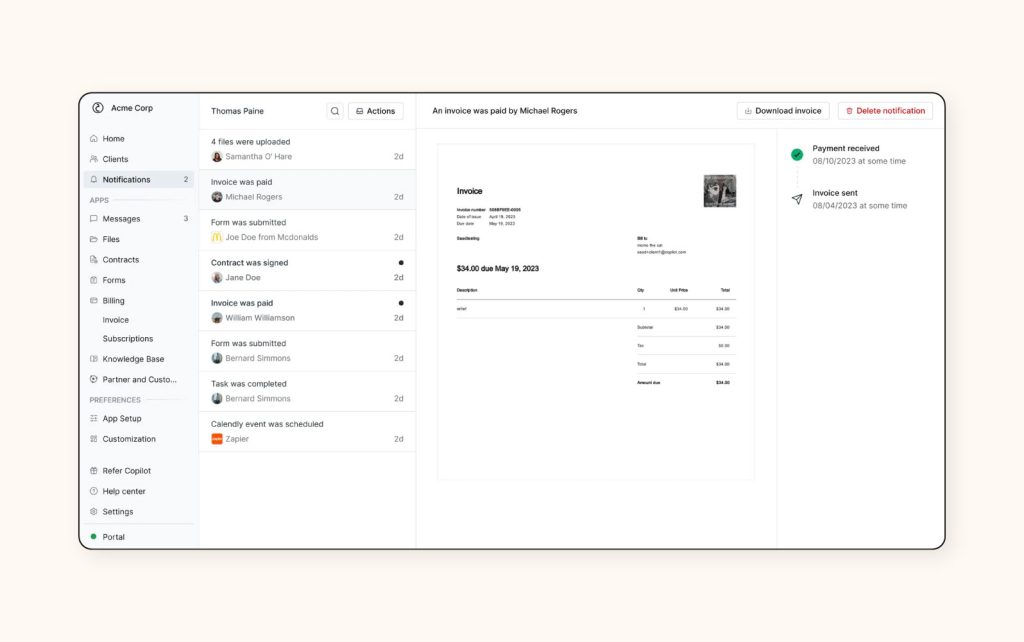
Task: Click the Files folder icon
Action: [x=94, y=239]
